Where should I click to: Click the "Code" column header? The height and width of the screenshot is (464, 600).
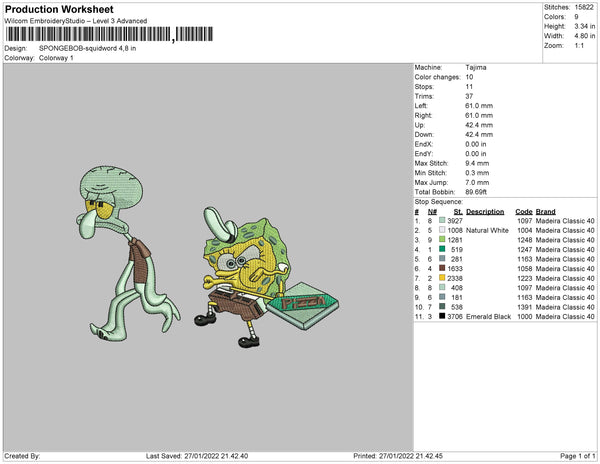524,212
